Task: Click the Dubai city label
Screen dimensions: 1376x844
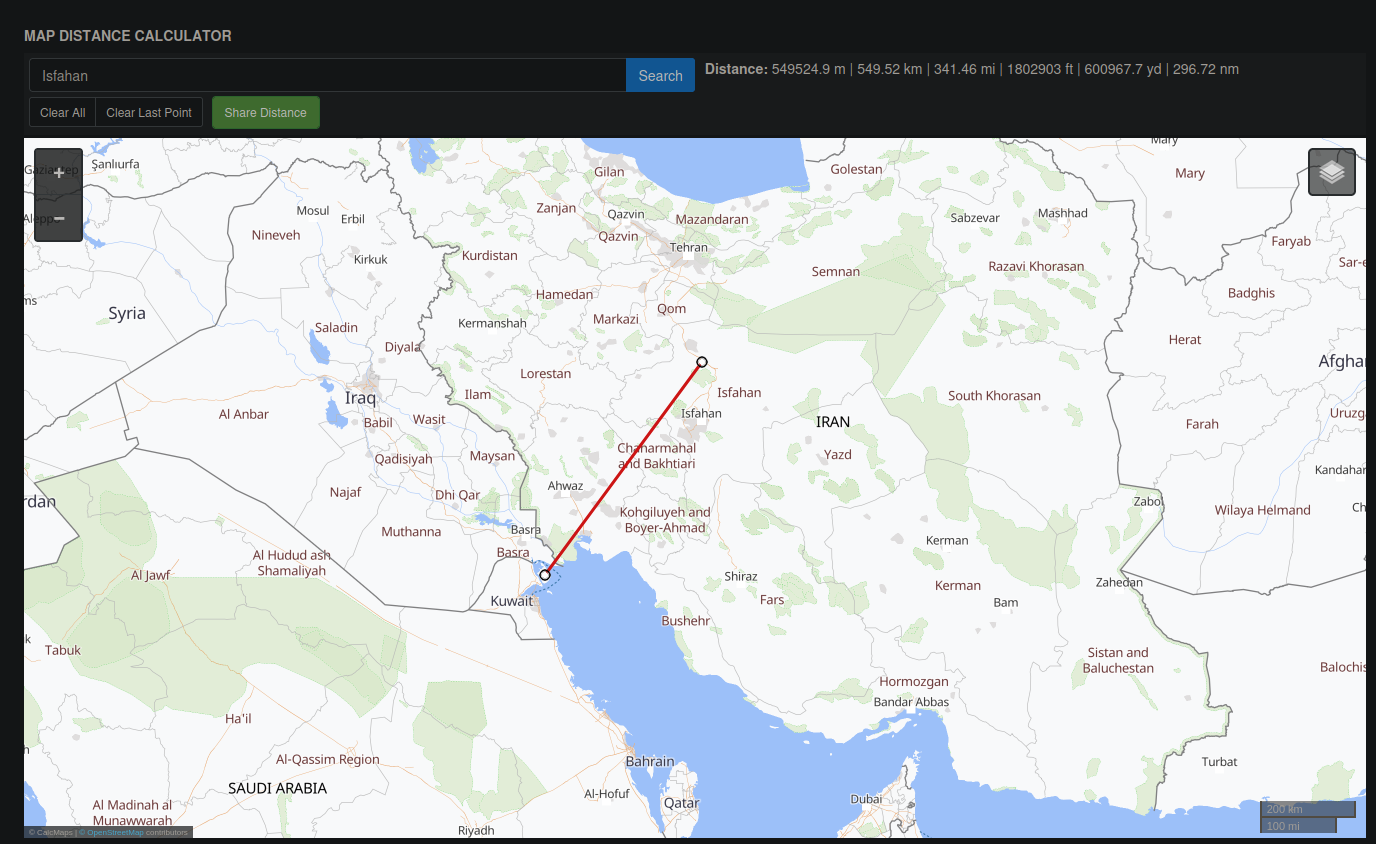Action: 866,799
